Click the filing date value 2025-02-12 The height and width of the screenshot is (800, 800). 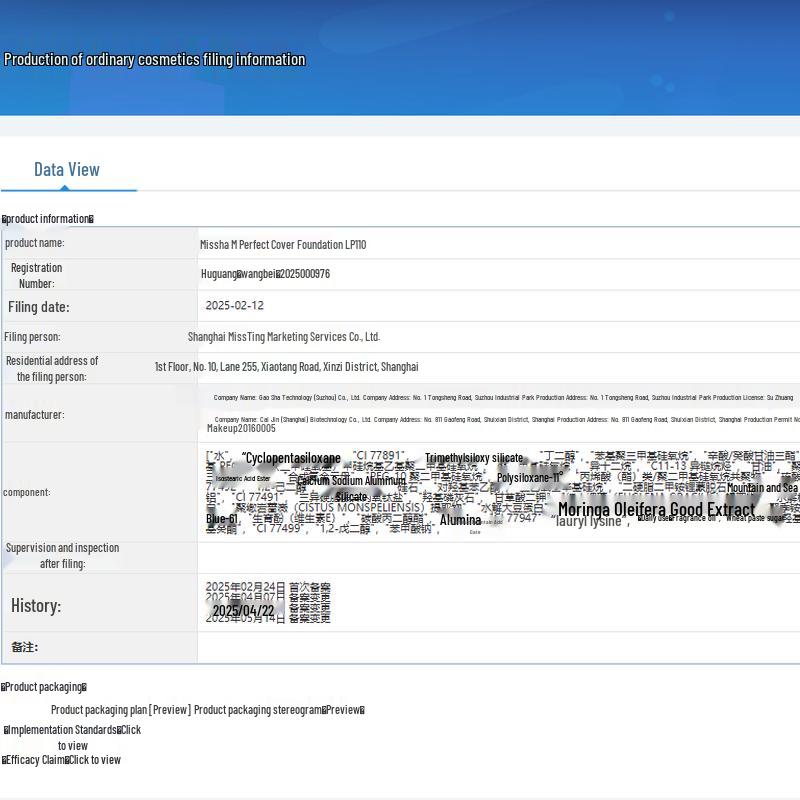[235, 306]
